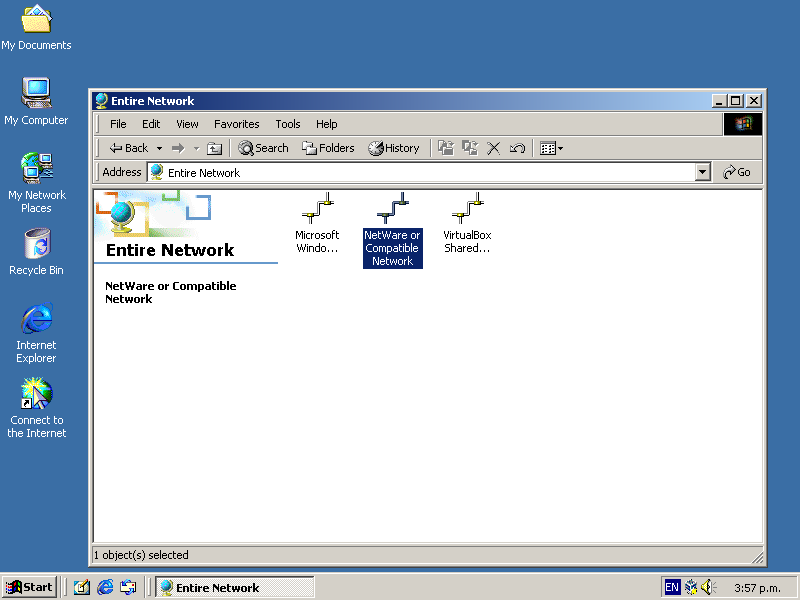Open the View menu

click(x=187, y=124)
